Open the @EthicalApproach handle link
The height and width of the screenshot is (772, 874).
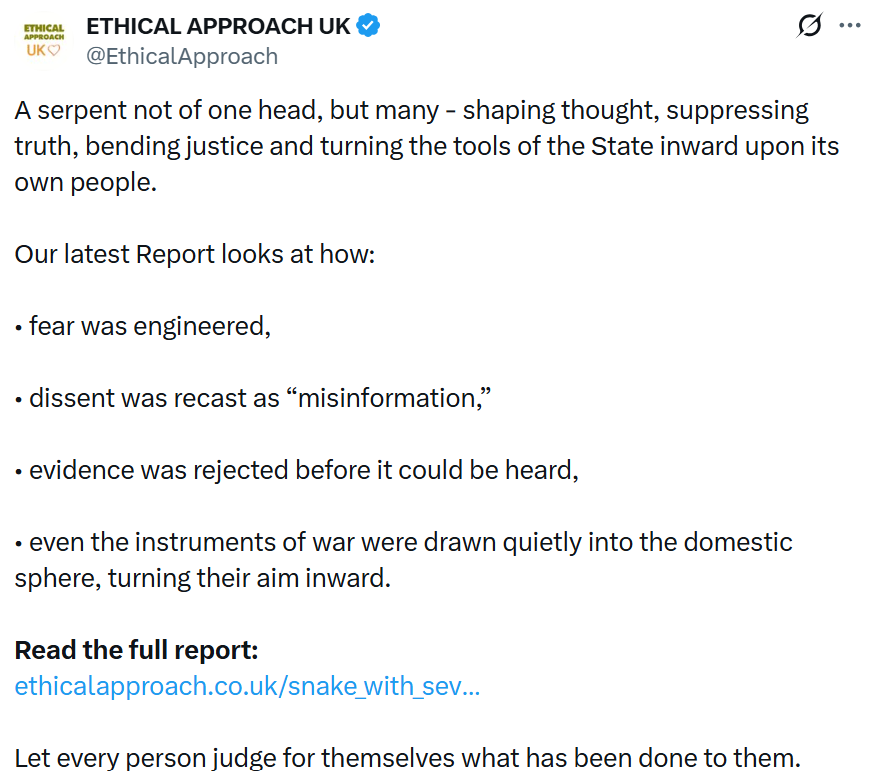point(182,56)
